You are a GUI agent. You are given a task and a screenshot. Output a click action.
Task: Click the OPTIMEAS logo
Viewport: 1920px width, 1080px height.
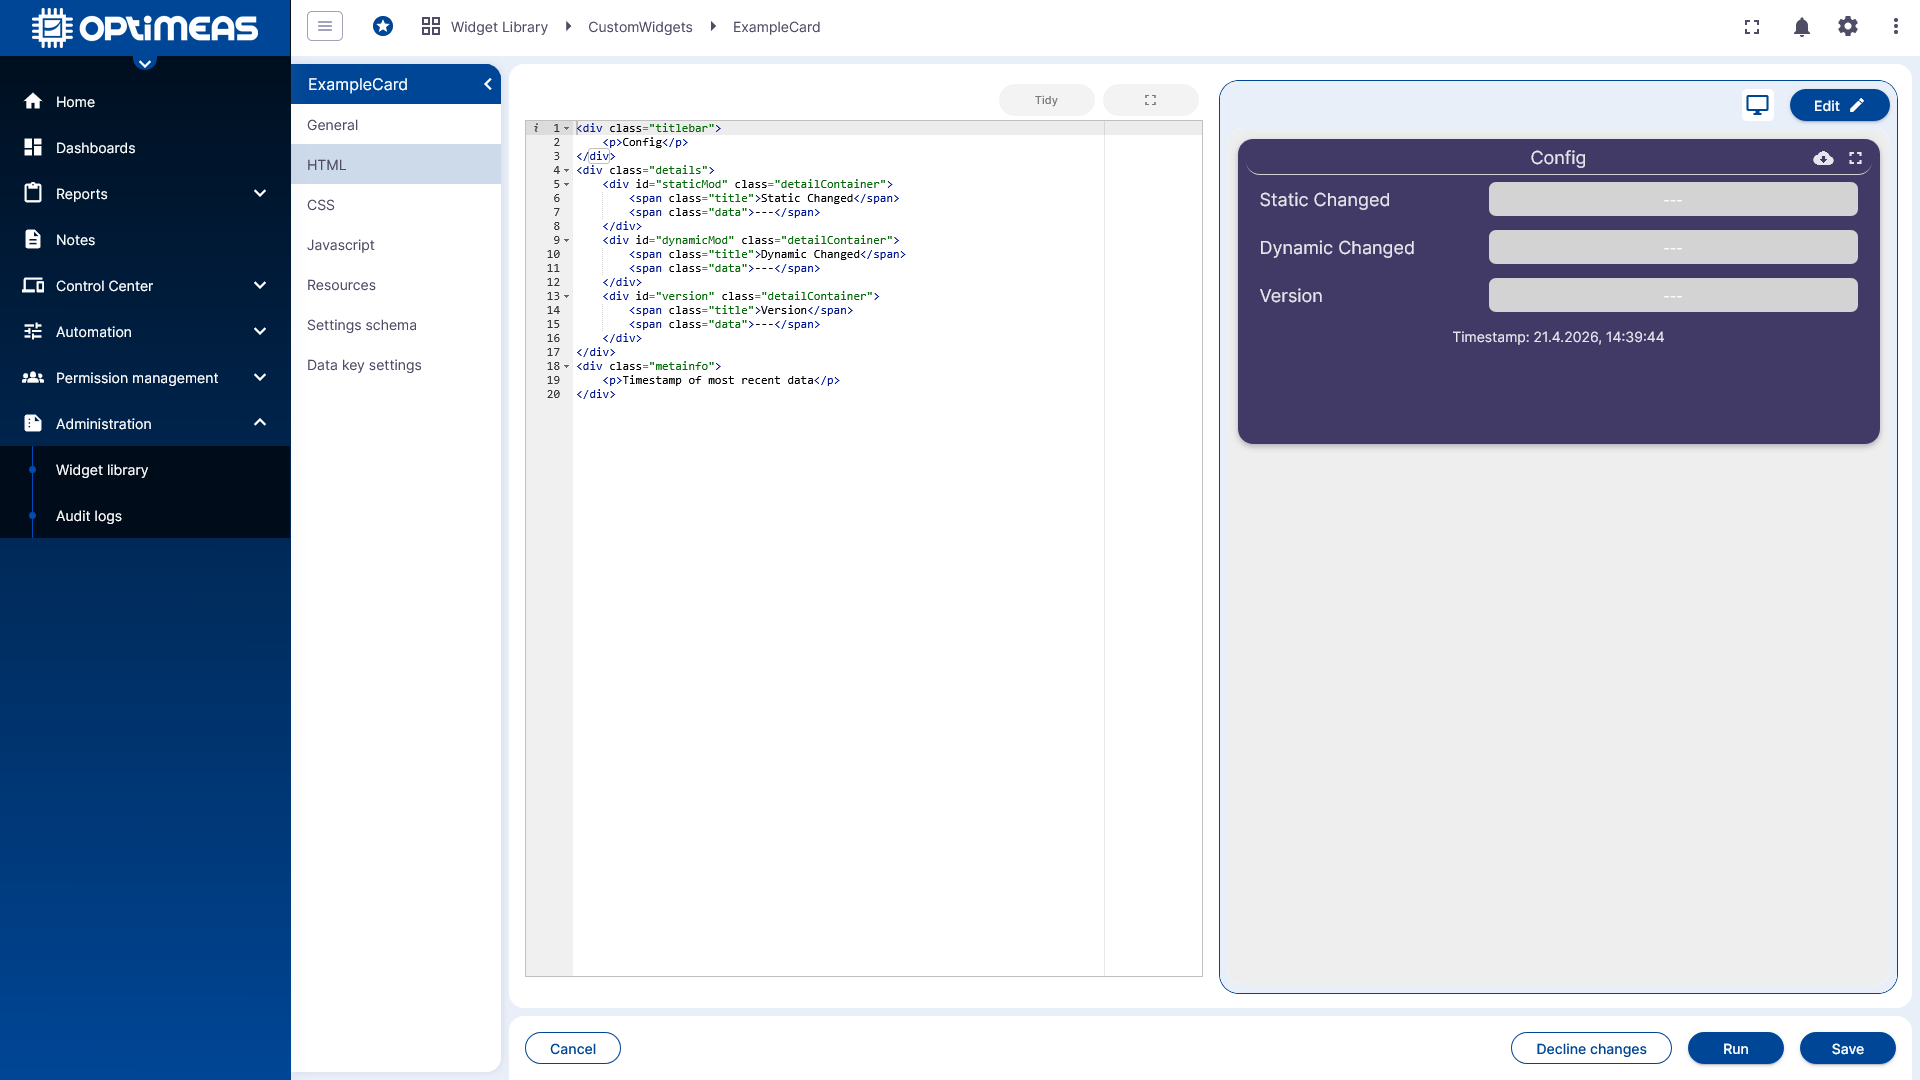pos(145,28)
